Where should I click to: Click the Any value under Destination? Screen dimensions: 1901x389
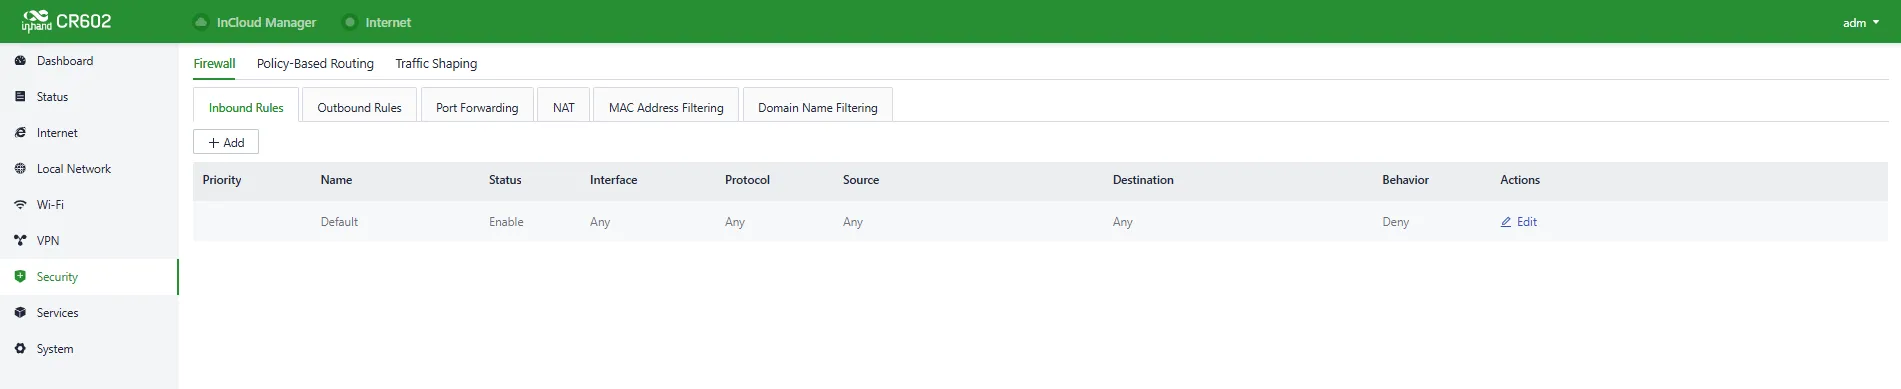click(x=1123, y=222)
